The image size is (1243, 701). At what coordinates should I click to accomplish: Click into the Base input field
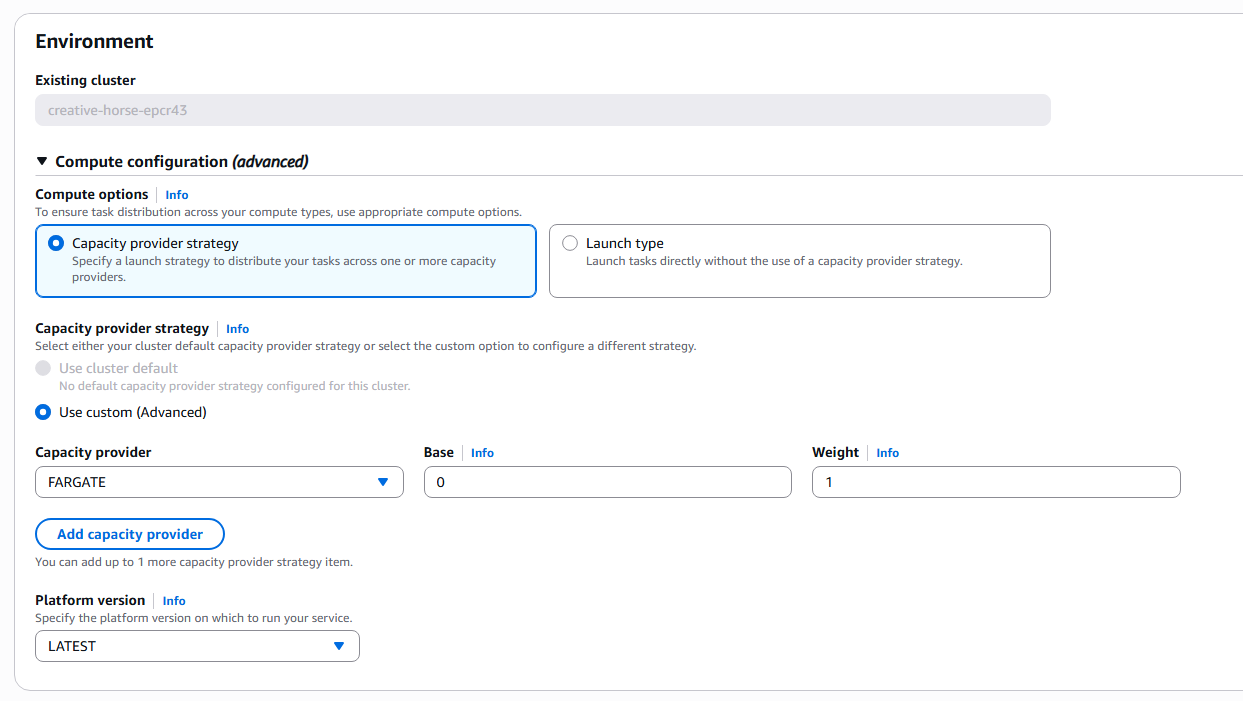pyautogui.click(x=607, y=482)
